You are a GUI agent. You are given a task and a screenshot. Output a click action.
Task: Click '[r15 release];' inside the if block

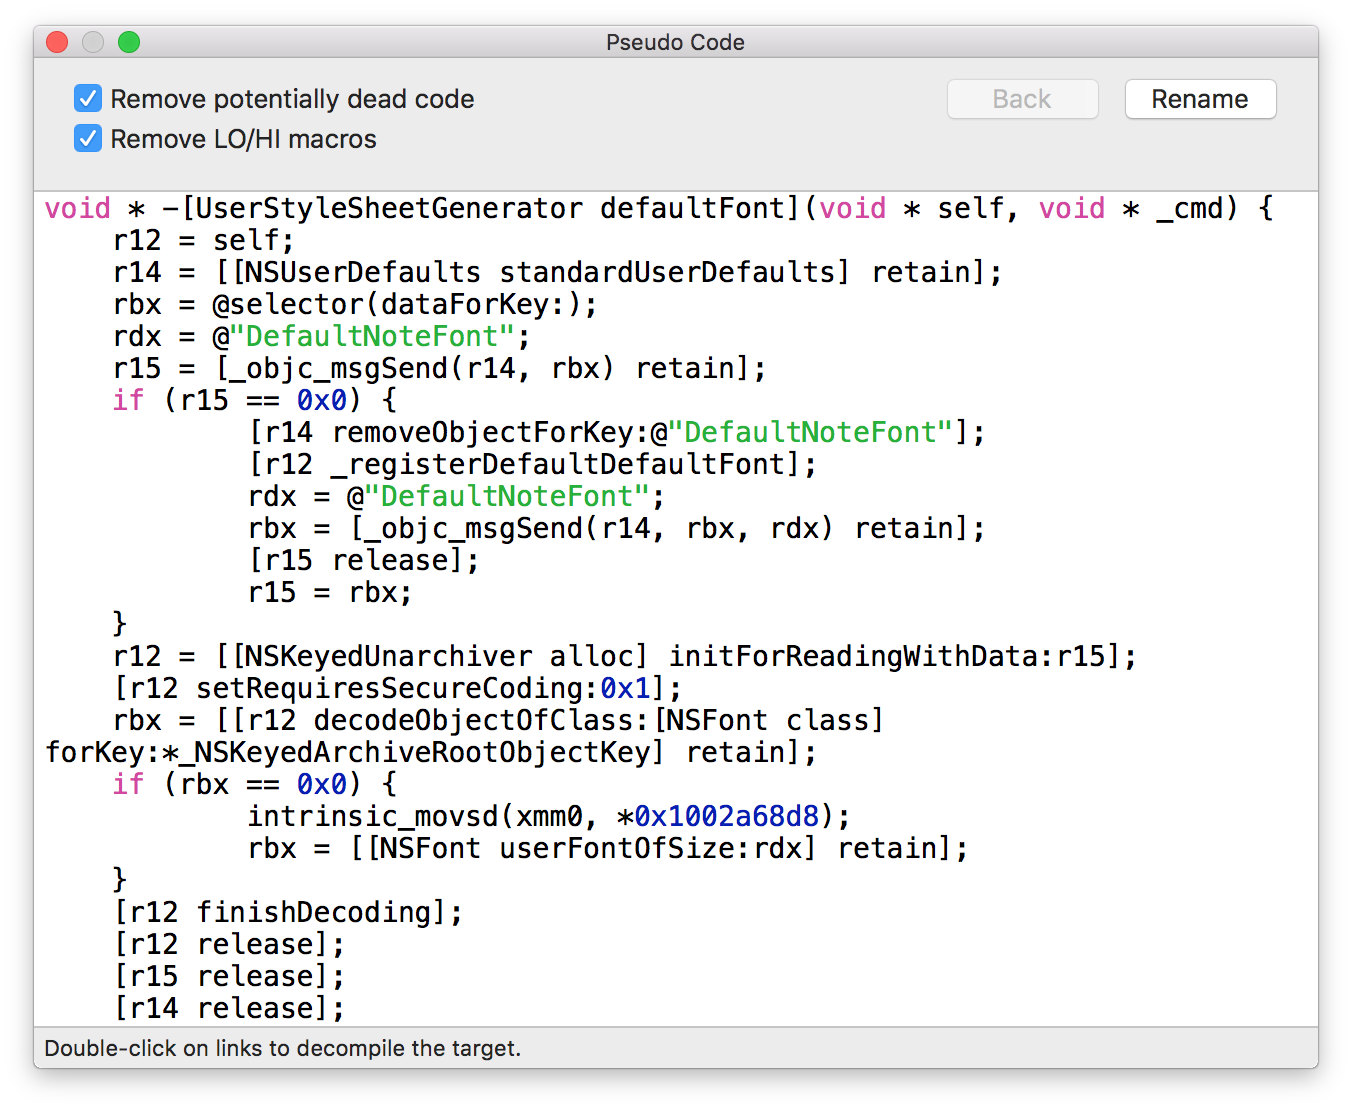click(x=364, y=560)
